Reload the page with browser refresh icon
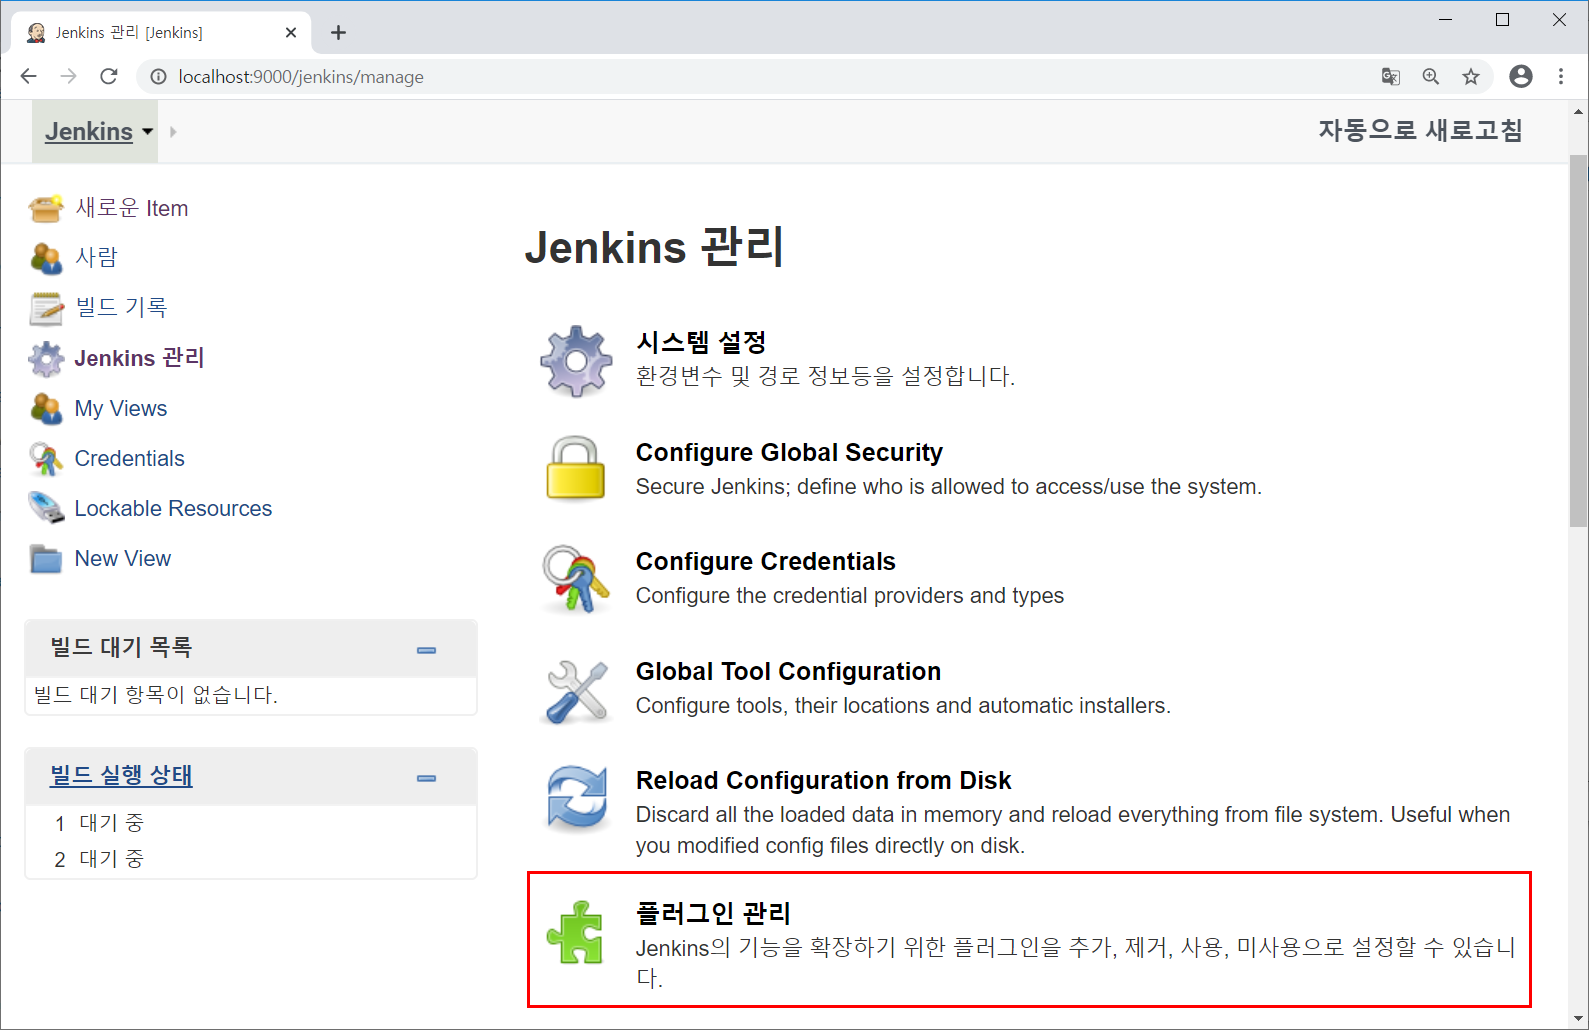The width and height of the screenshot is (1589, 1030). coord(109,76)
